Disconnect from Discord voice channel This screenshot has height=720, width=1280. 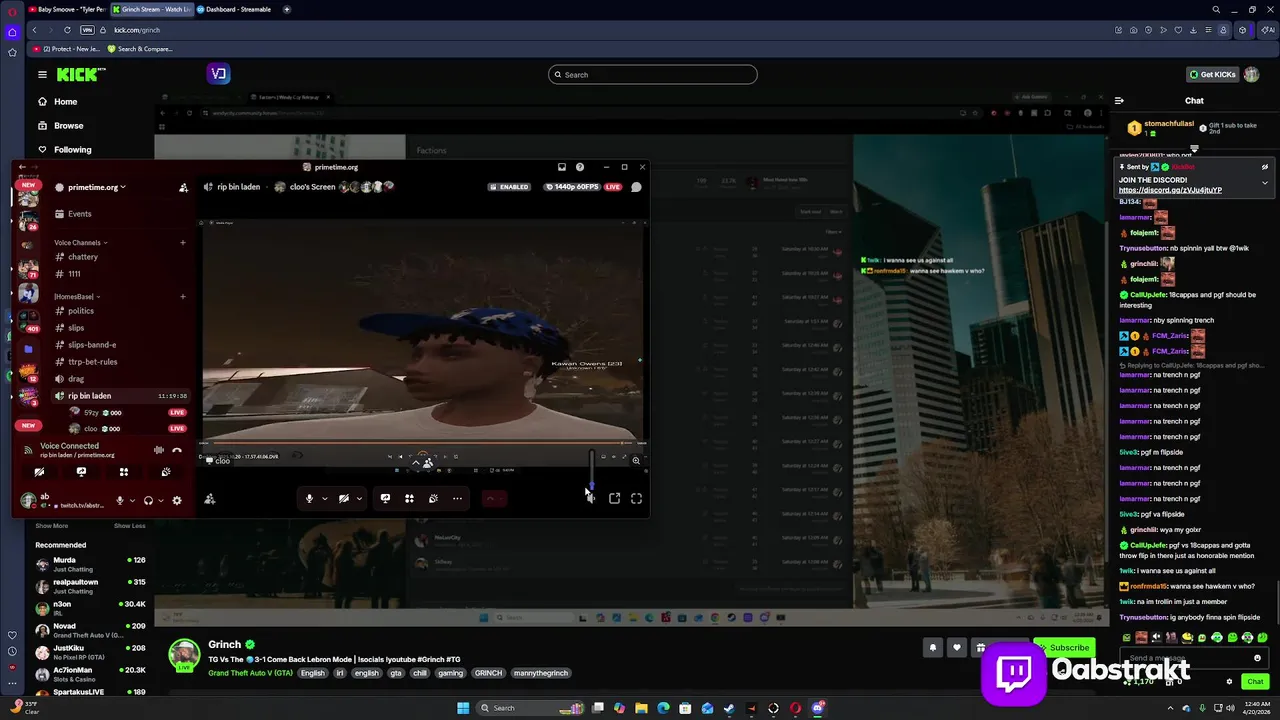pyautogui.click(x=177, y=450)
